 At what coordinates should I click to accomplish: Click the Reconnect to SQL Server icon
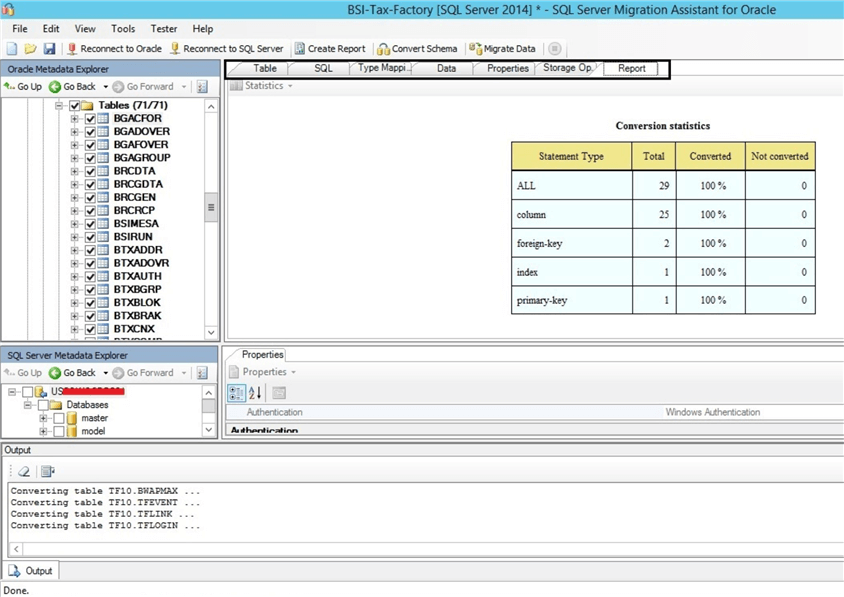(x=175, y=47)
